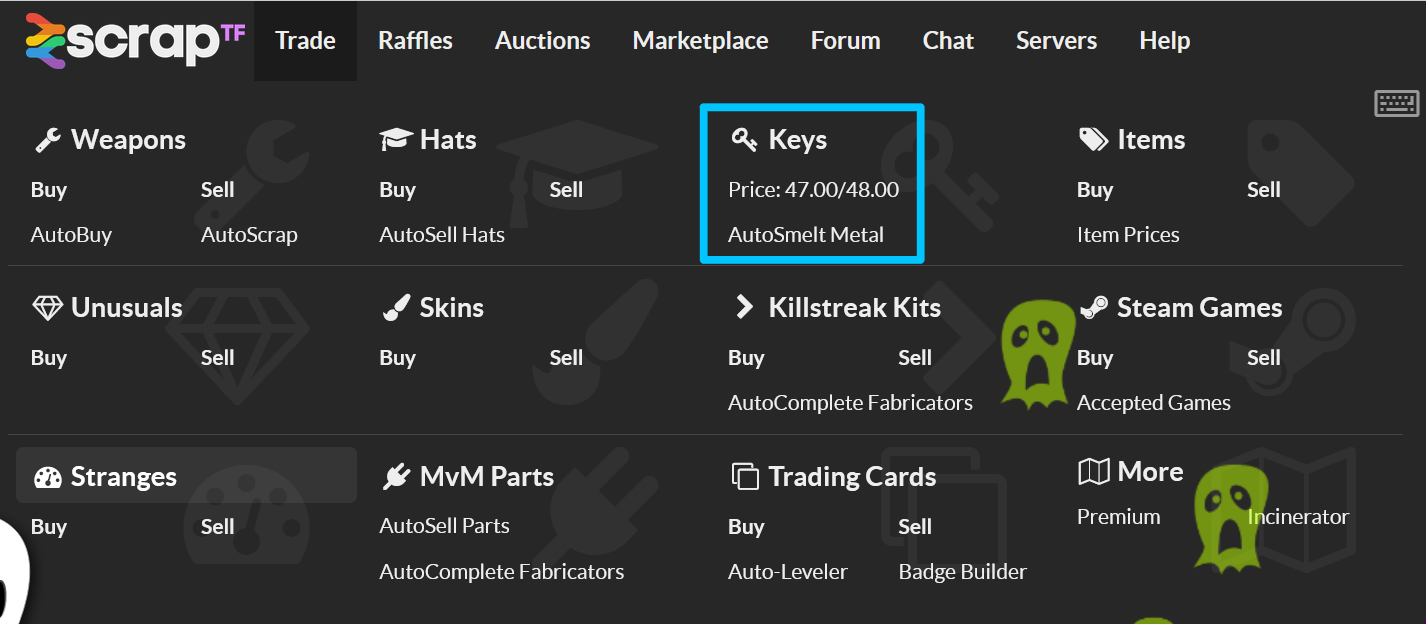
Task: Click the wrench icon beside Weapons
Action: 47,140
